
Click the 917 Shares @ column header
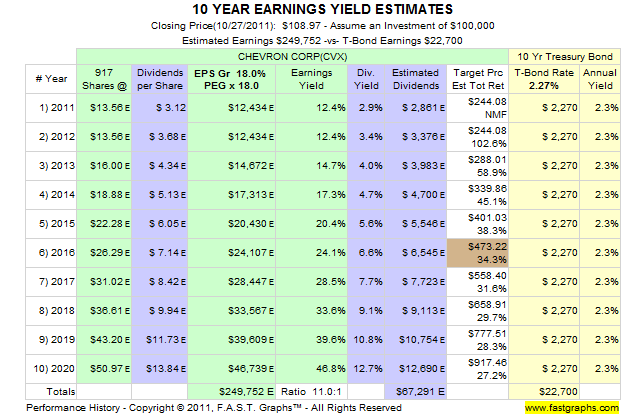click(104, 79)
